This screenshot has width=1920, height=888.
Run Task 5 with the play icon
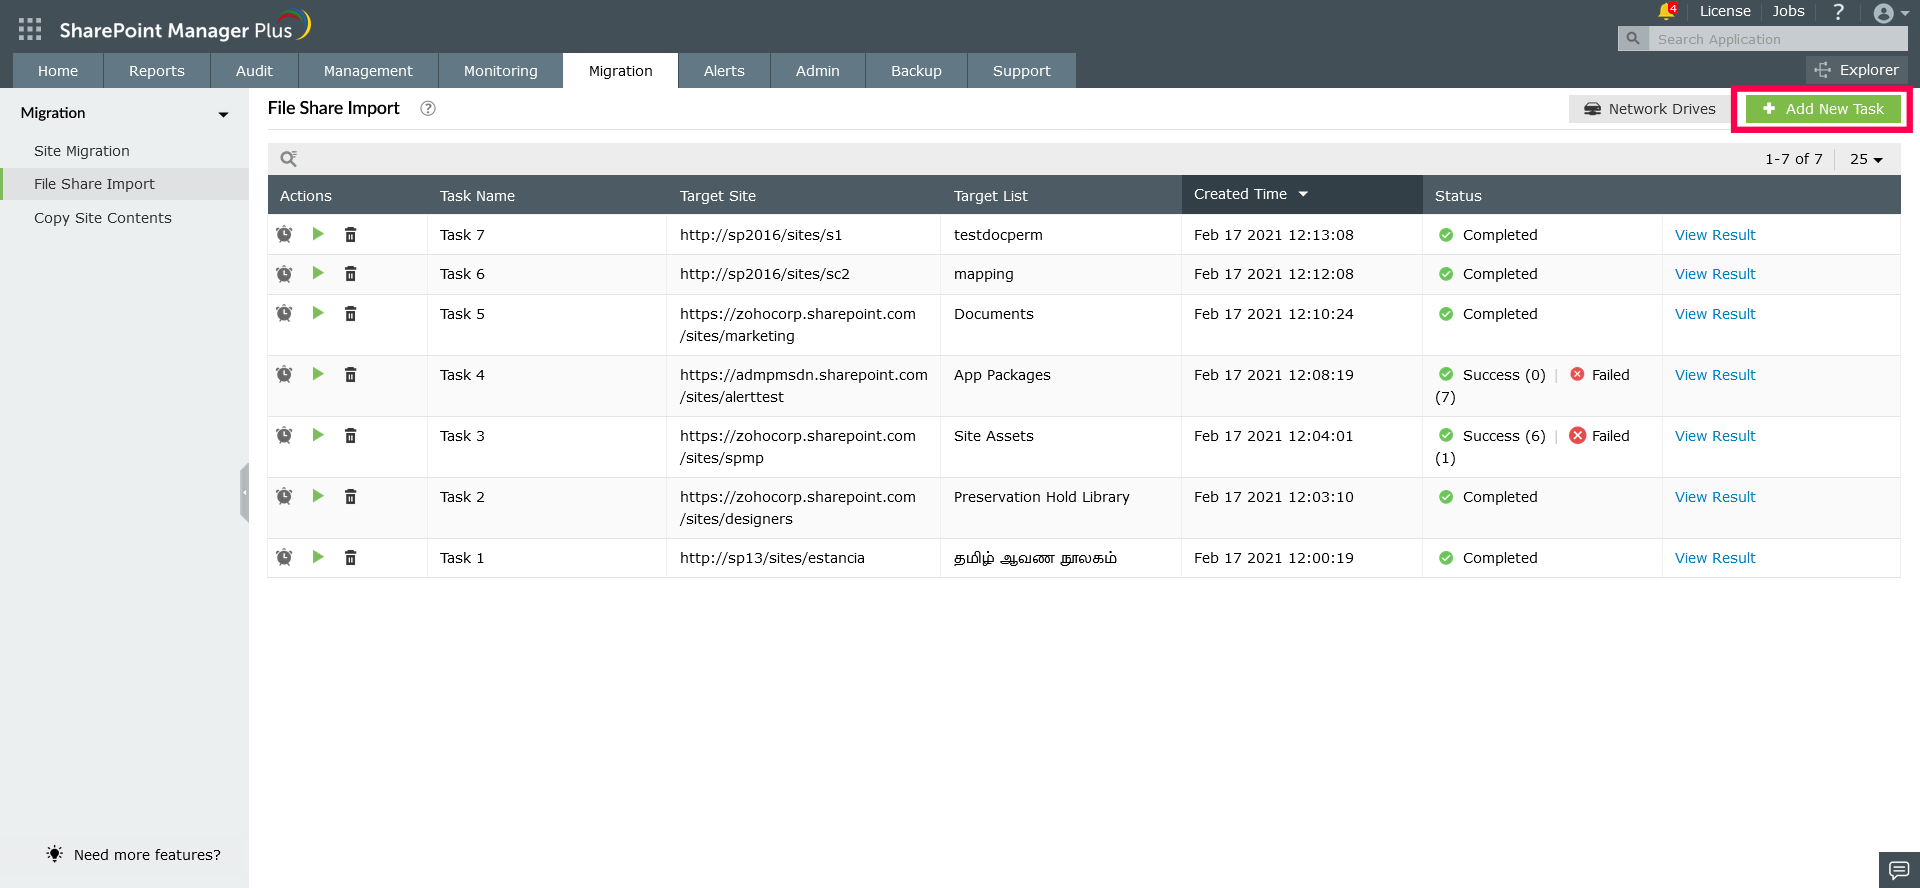[318, 313]
